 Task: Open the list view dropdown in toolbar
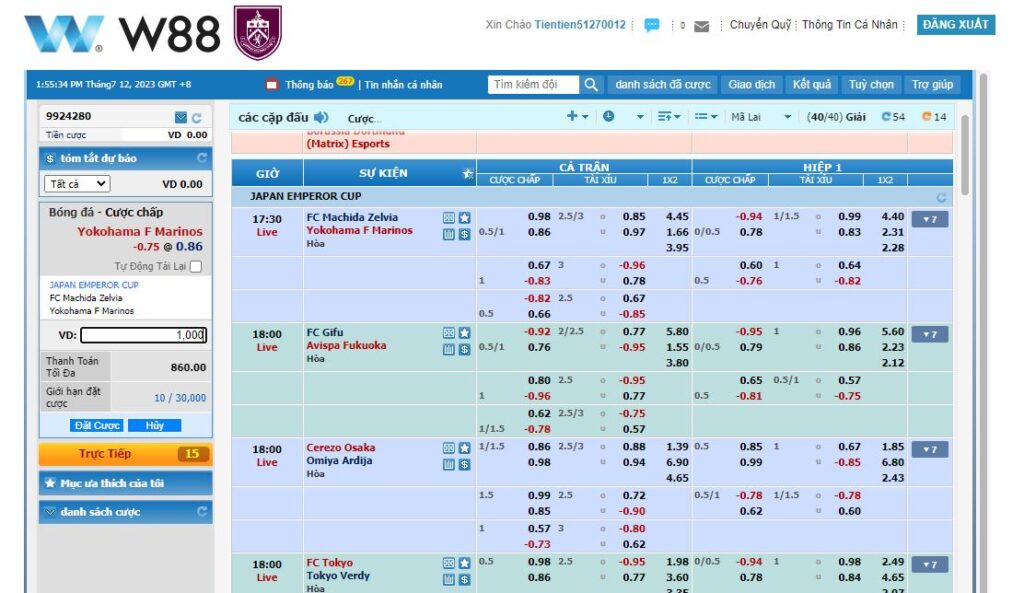tap(705, 116)
